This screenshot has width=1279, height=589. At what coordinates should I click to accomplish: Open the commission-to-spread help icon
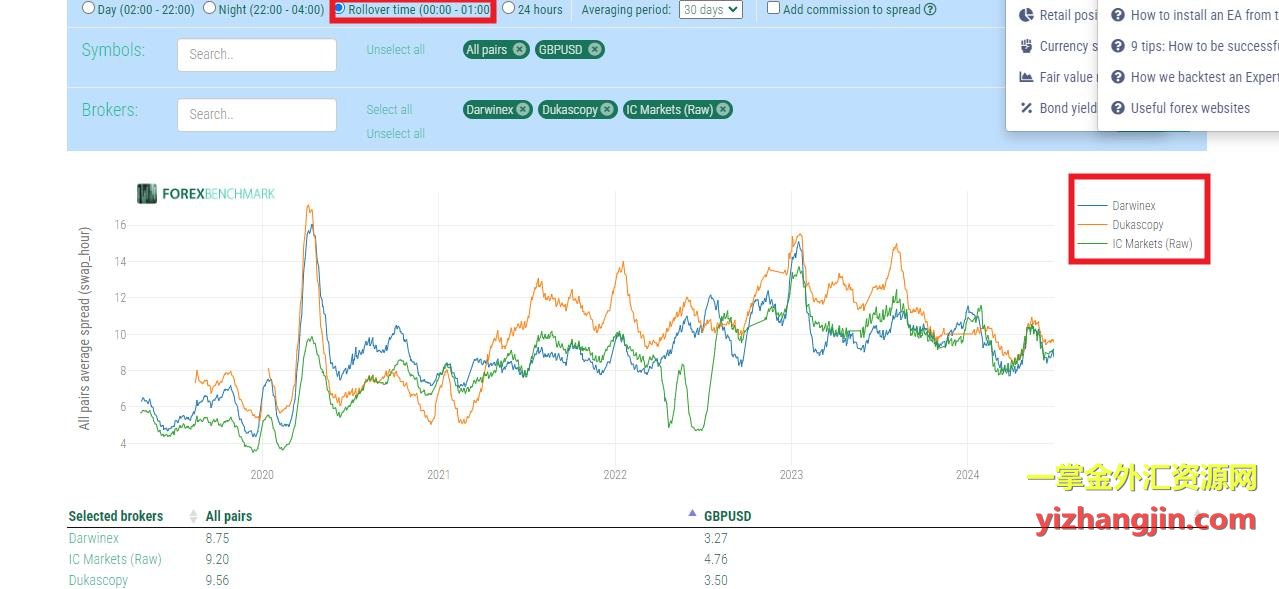(x=930, y=10)
